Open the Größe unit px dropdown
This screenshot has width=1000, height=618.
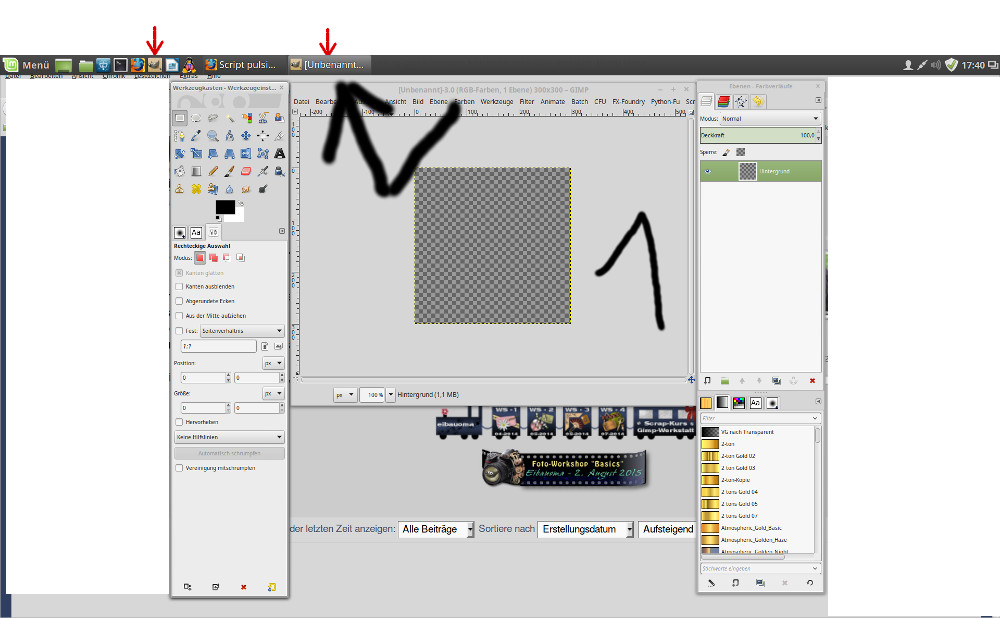click(x=273, y=394)
